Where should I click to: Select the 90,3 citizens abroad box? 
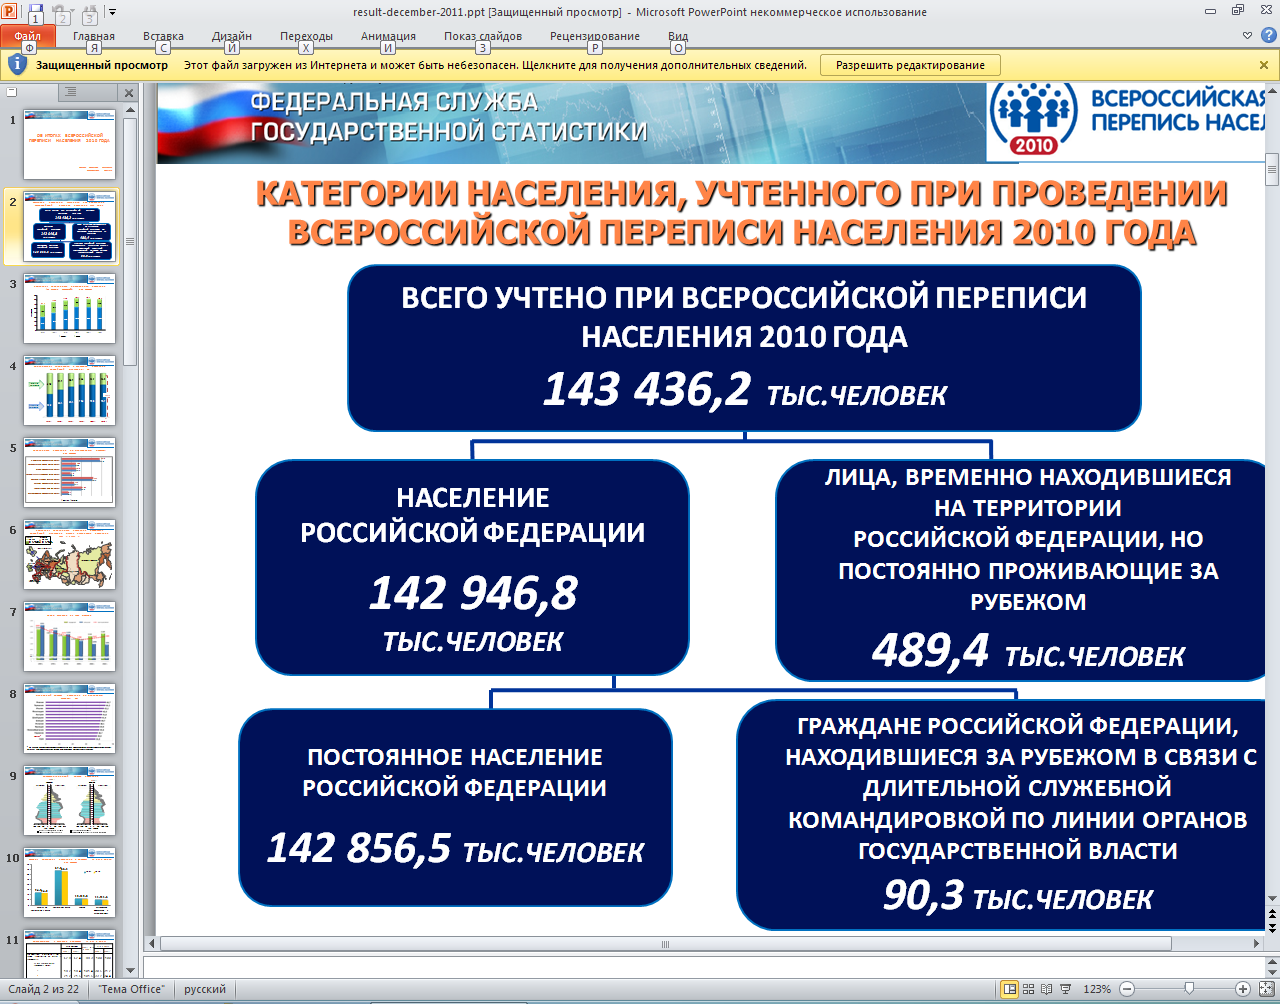tap(1001, 815)
